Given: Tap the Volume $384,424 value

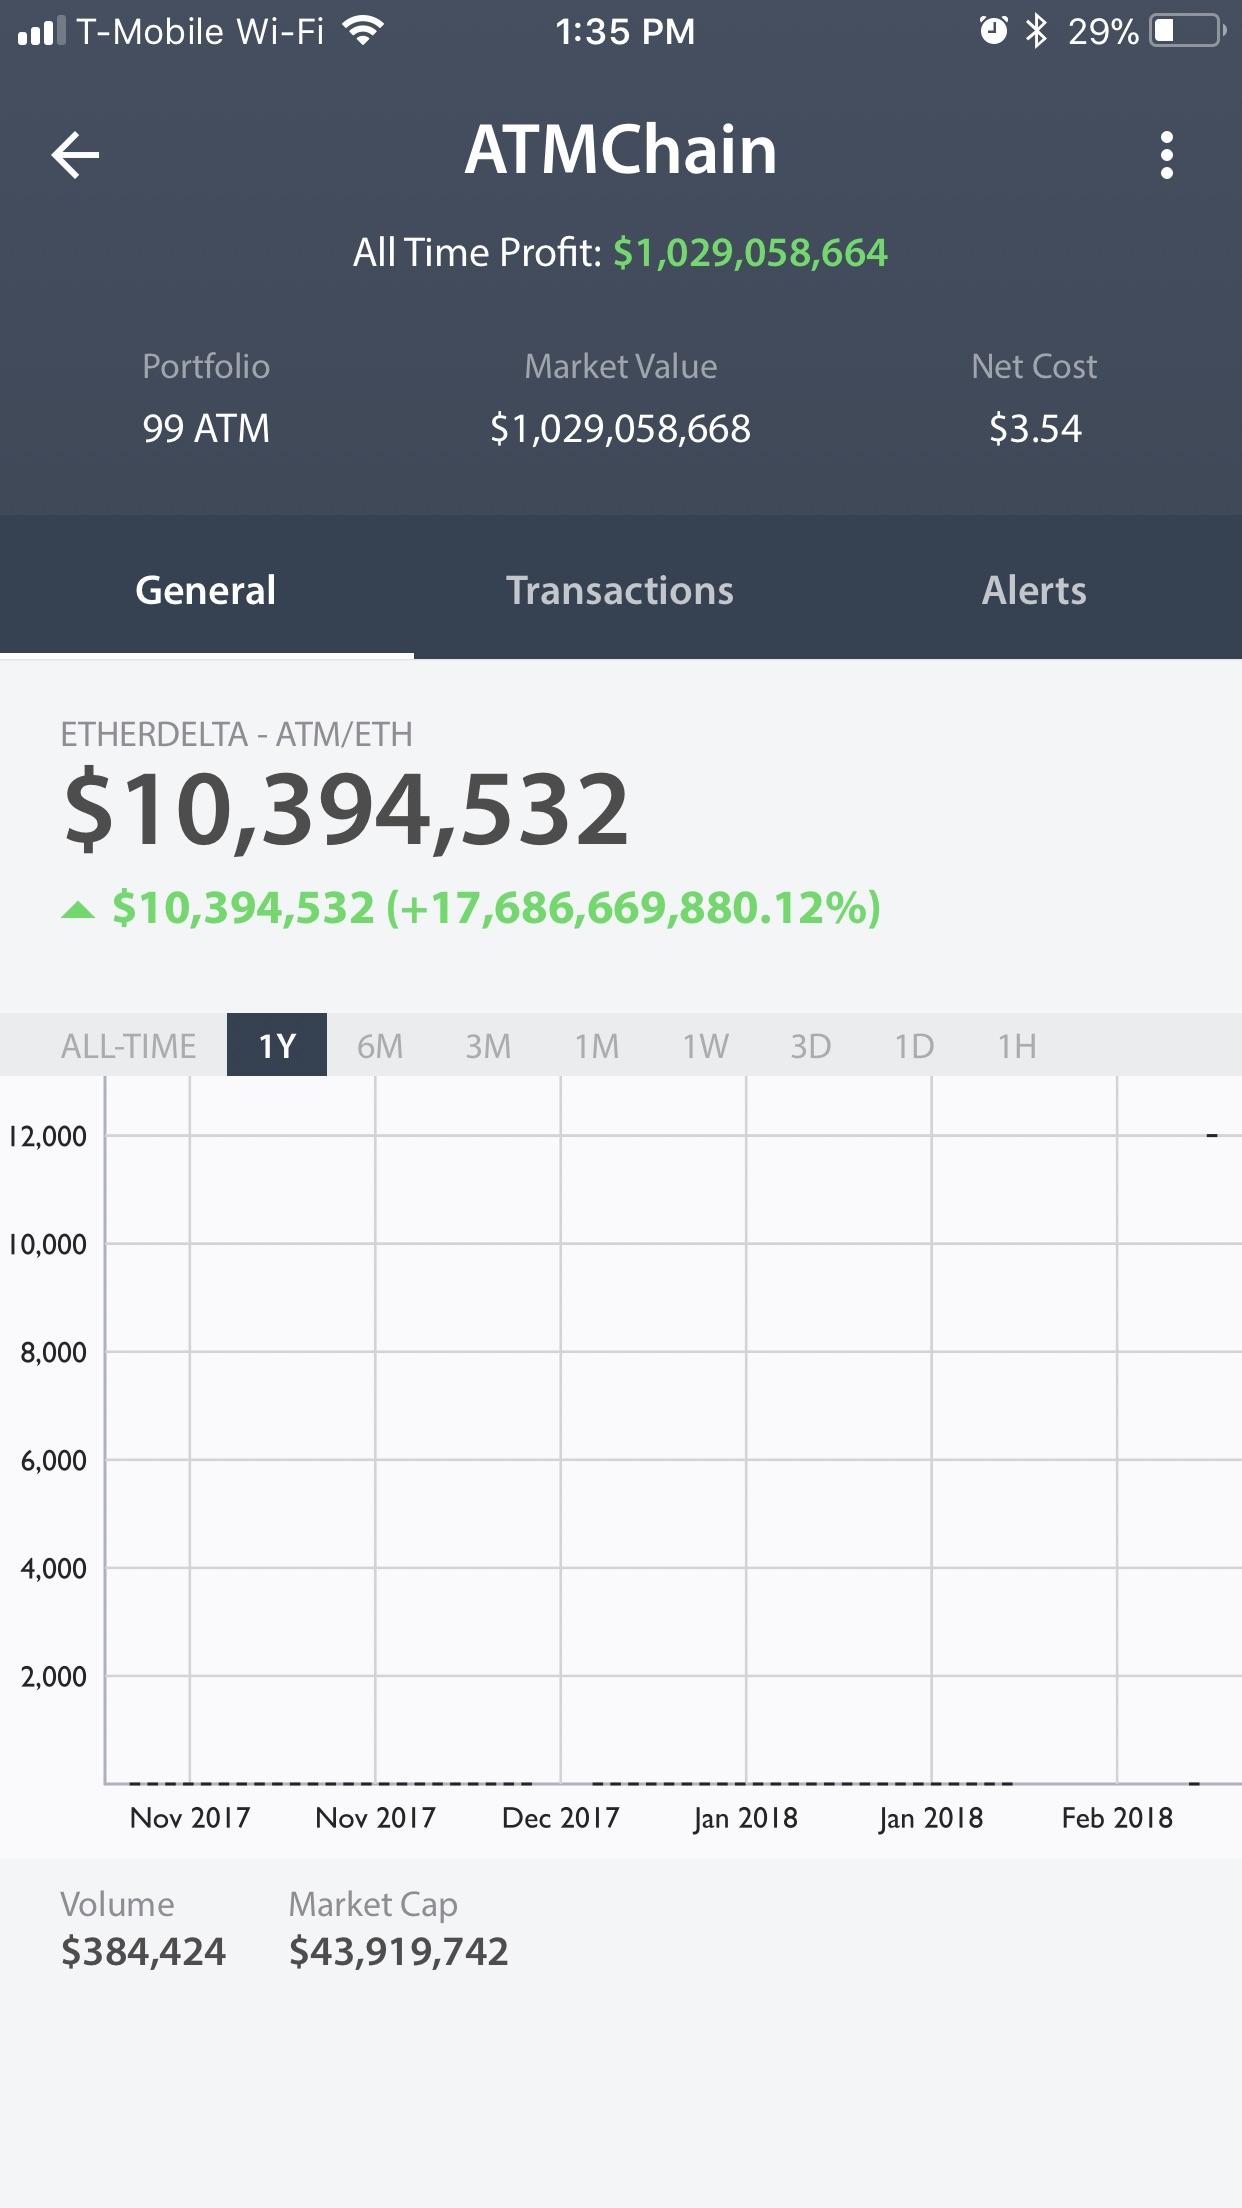Looking at the screenshot, I should pyautogui.click(x=143, y=1951).
